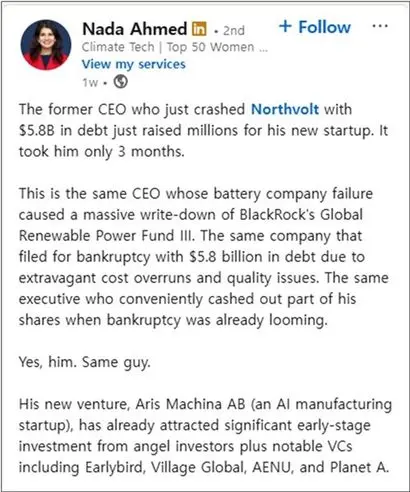Click the gold LinkedIn Premium badge icon
This screenshot has height=492, width=410.
tap(199, 29)
